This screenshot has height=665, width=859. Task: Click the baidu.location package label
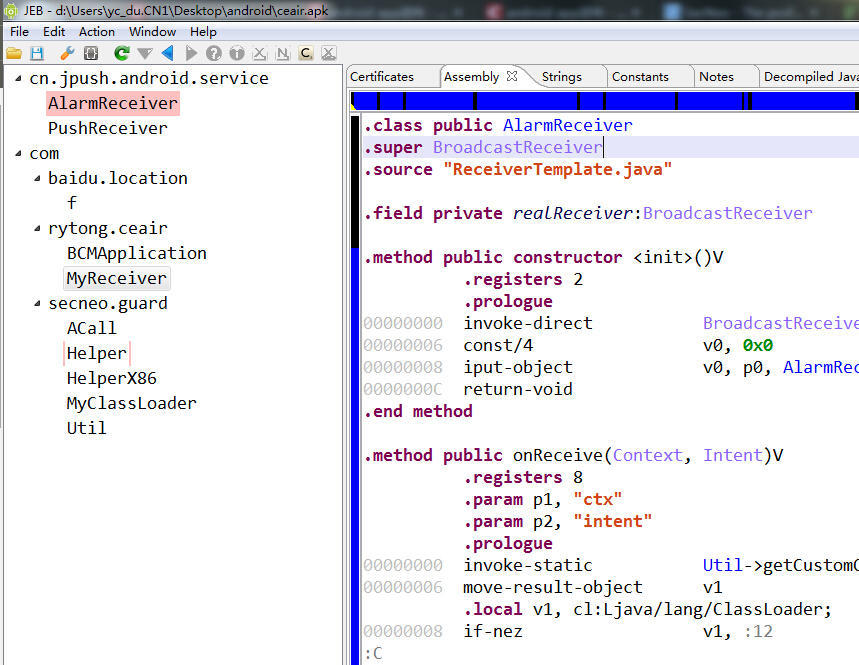tap(117, 179)
